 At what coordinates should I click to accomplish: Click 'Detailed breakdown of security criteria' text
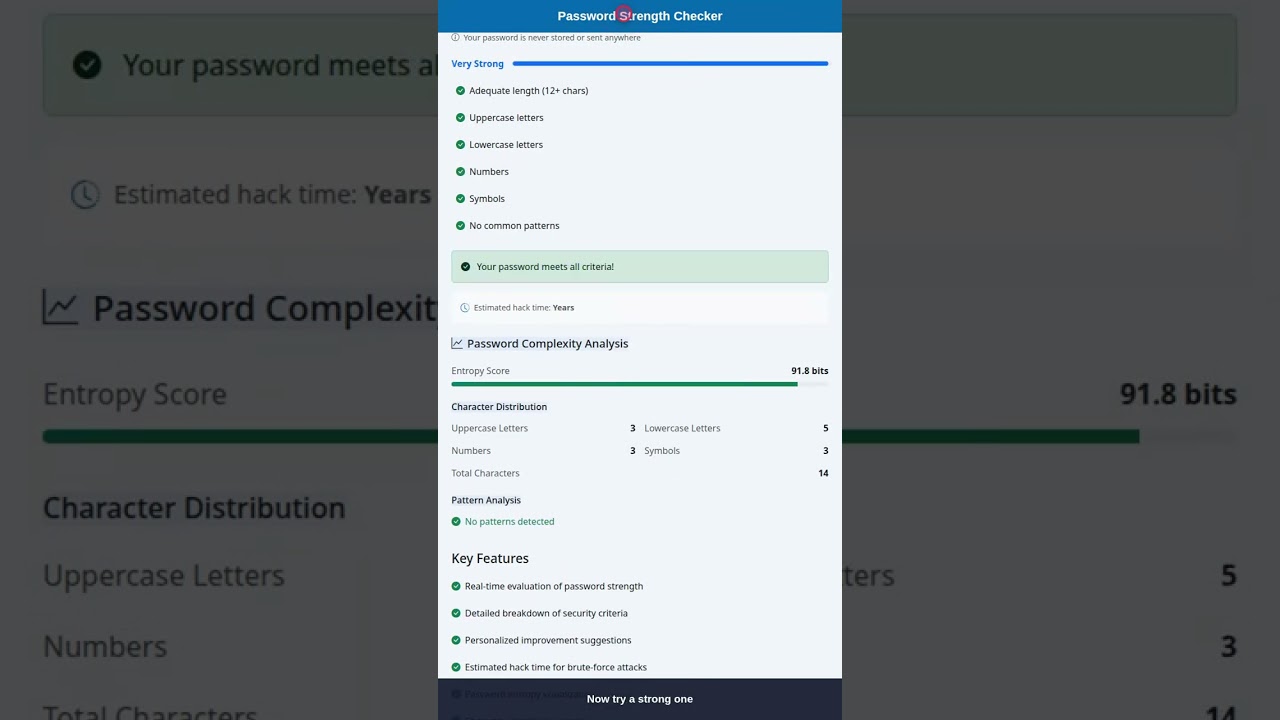[546, 613]
